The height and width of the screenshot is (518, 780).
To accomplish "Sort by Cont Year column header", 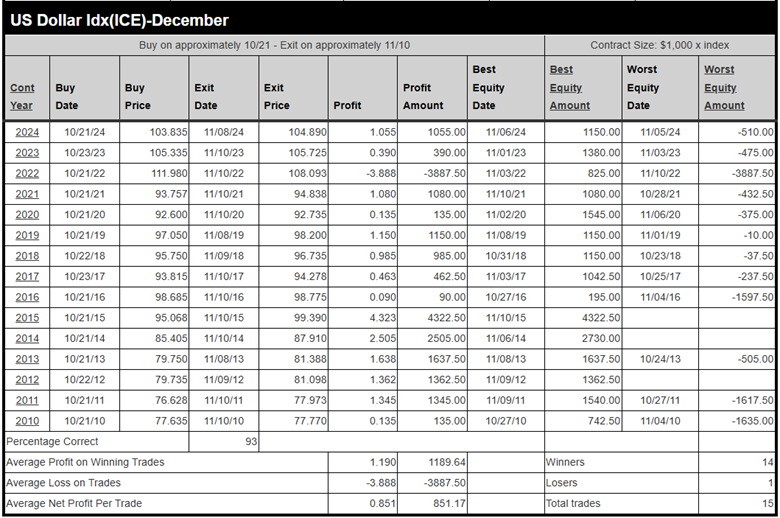I will 22,97.
